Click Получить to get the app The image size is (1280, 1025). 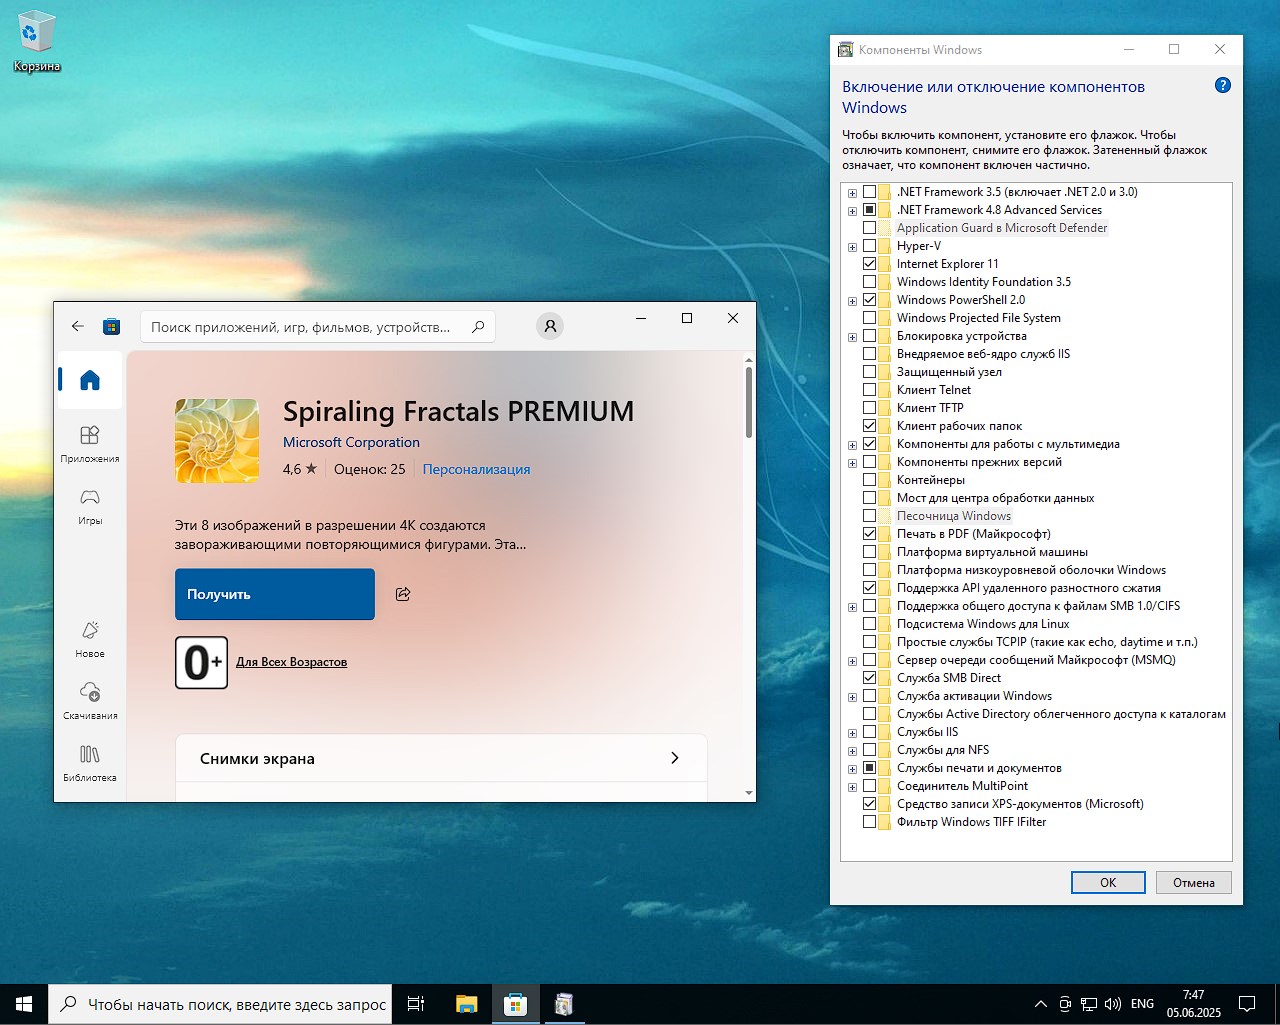[x=275, y=594]
